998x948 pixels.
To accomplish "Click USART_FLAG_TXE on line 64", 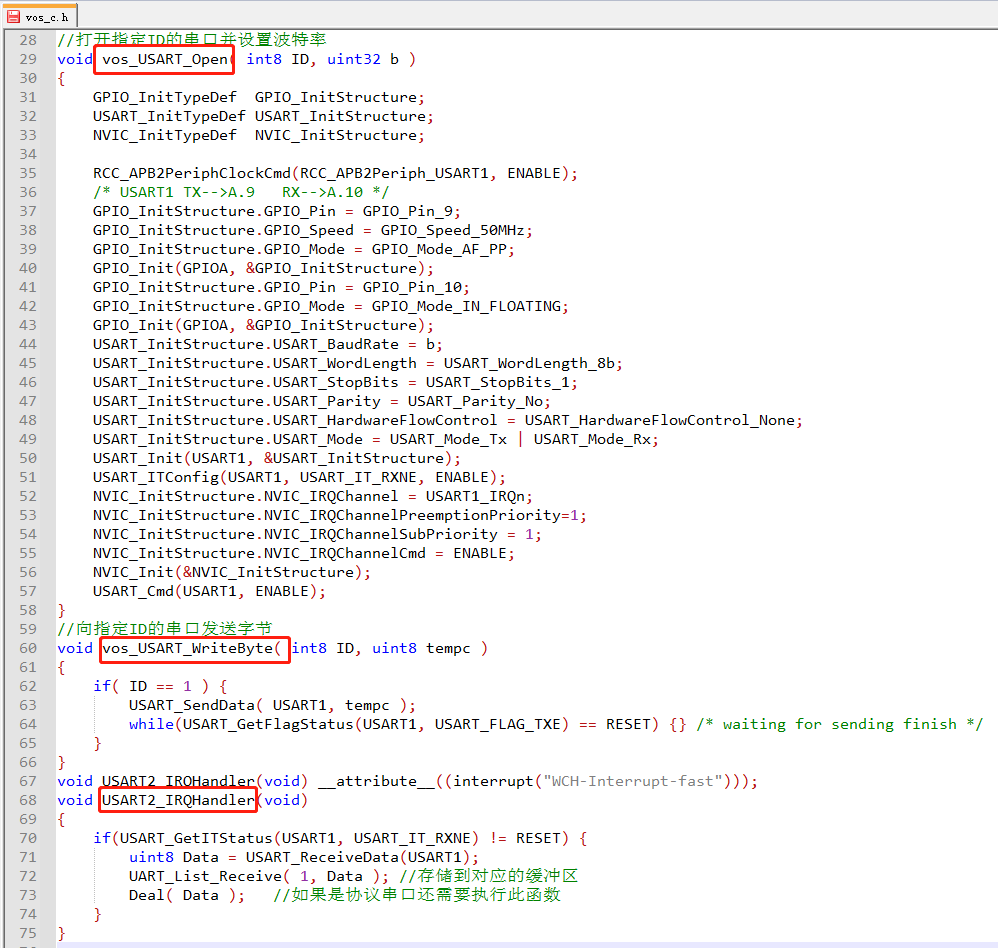I will pyautogui.click(x=498, y=725).
